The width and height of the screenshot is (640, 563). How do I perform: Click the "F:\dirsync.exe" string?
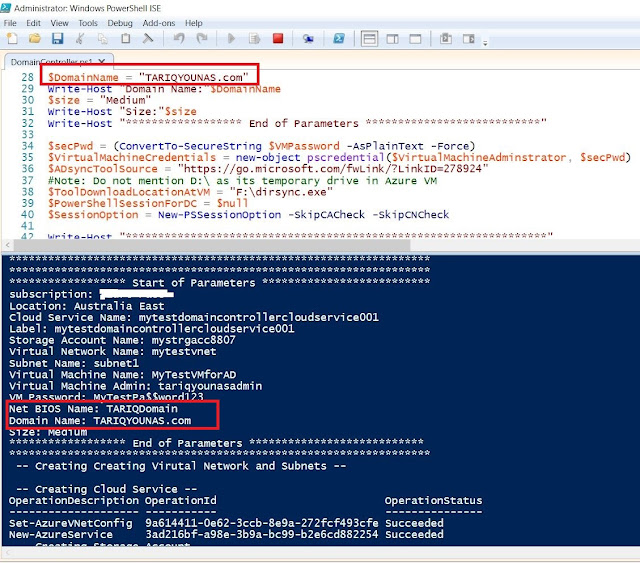point(281,192)
